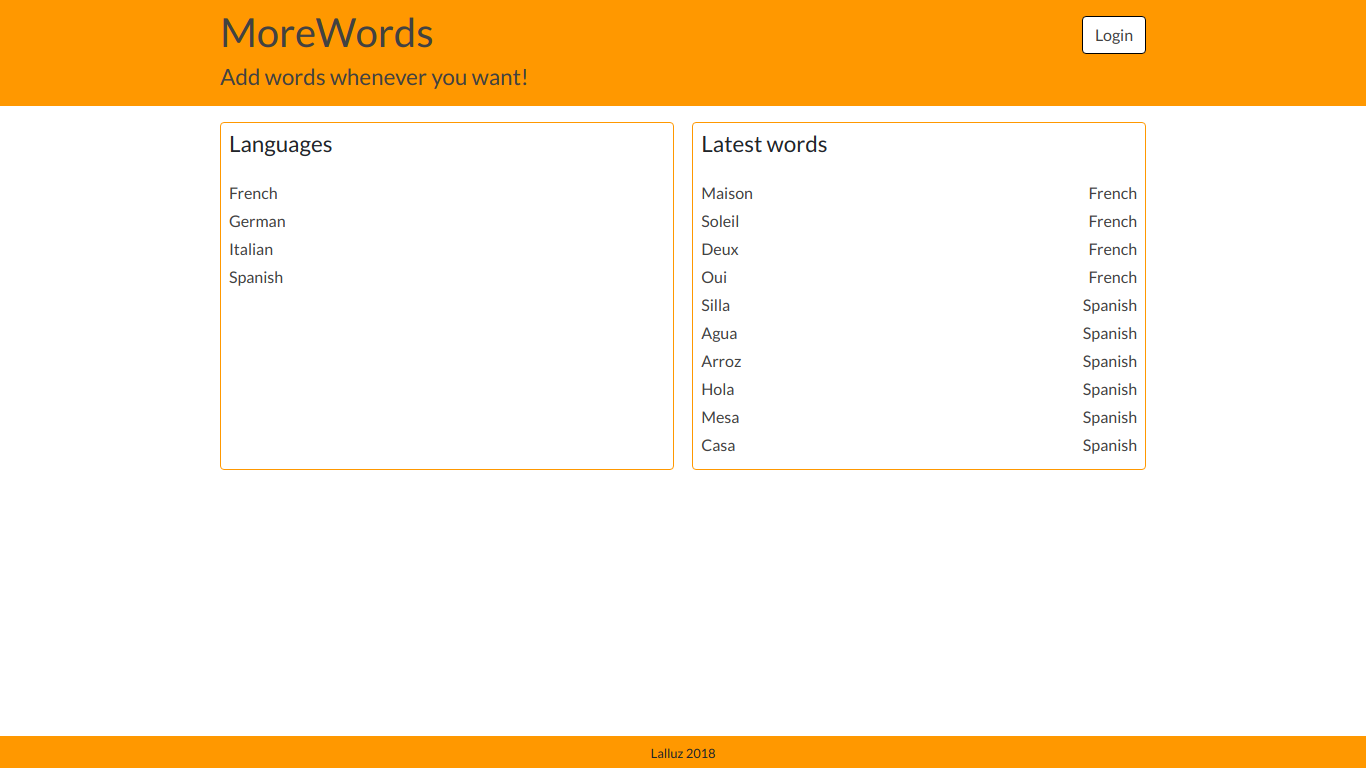This screenshot has width=1366, height=768.
Task: Click Spanish label beside Arroz
Action: tap(1109, 361)
